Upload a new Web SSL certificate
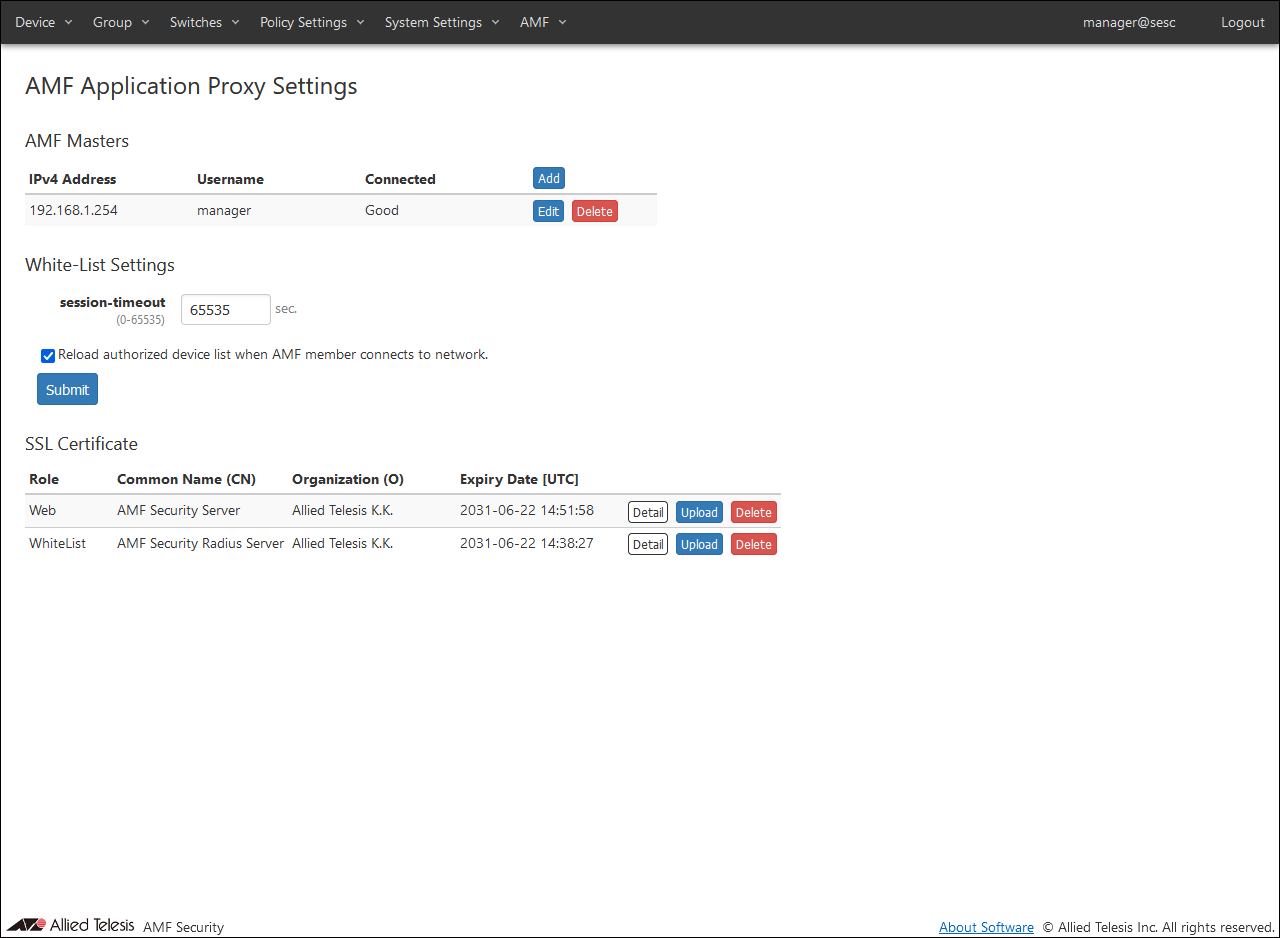 click(x=699, y=512)
